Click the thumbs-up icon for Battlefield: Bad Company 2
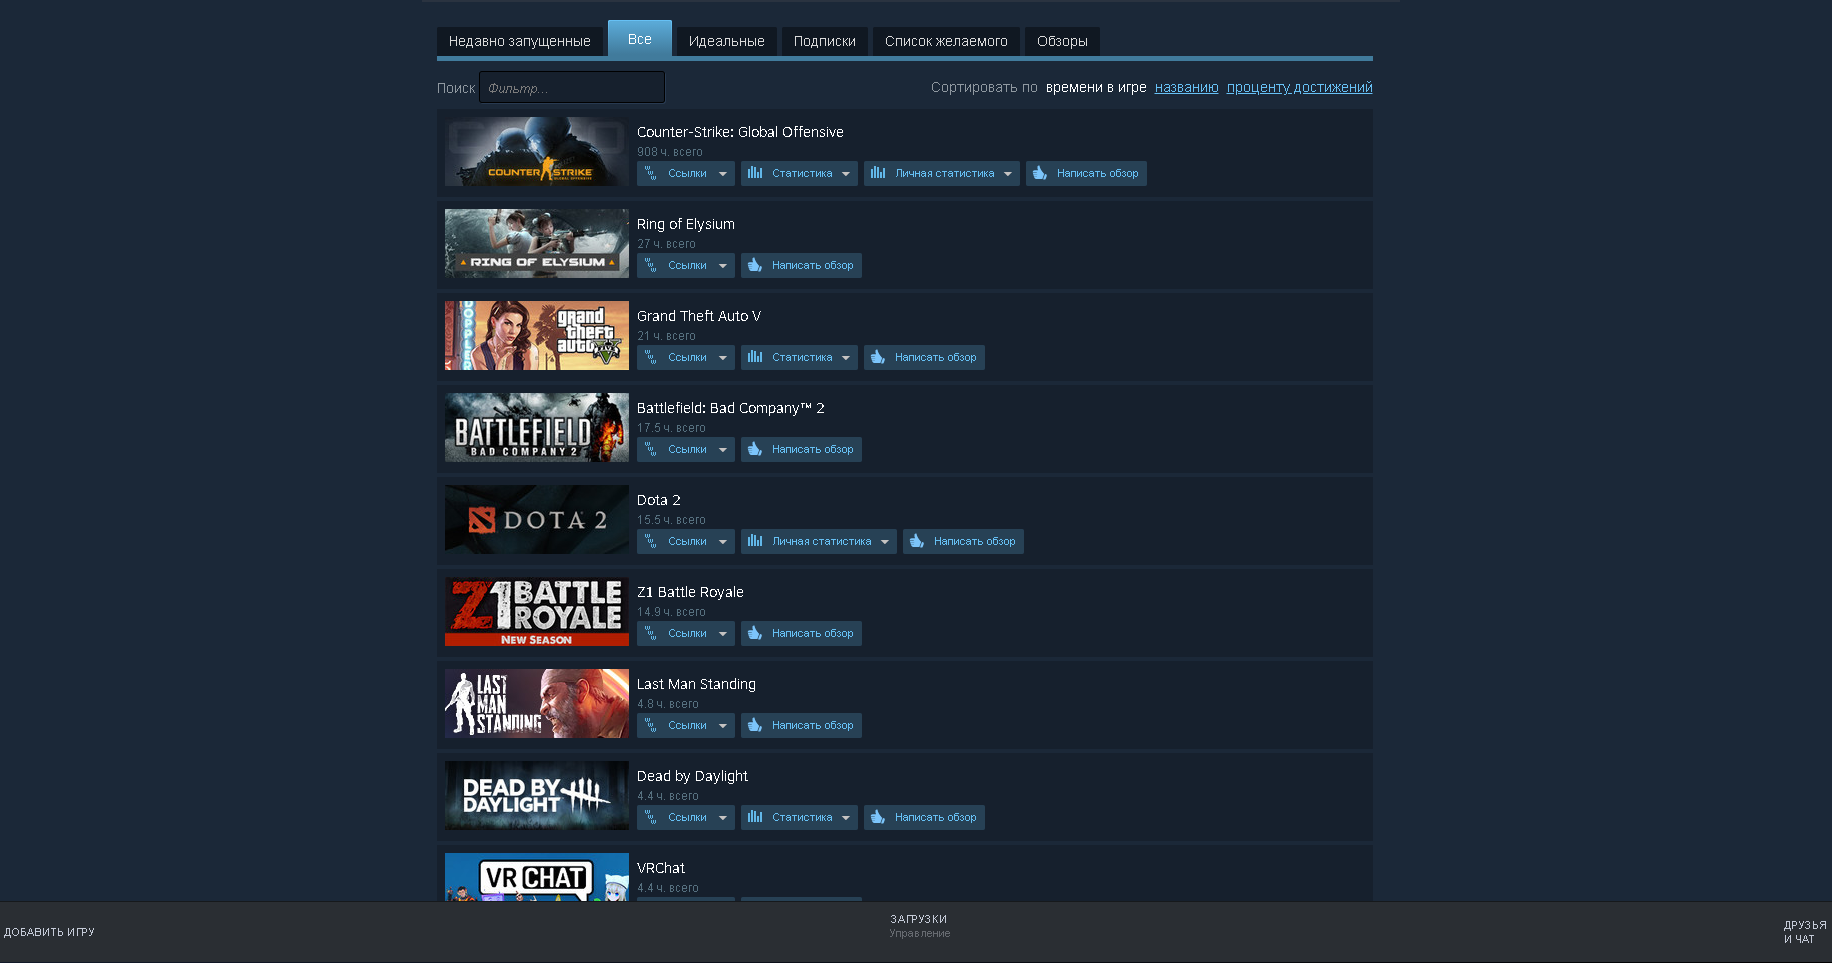 pyautogui.click(x=755, y=449)
